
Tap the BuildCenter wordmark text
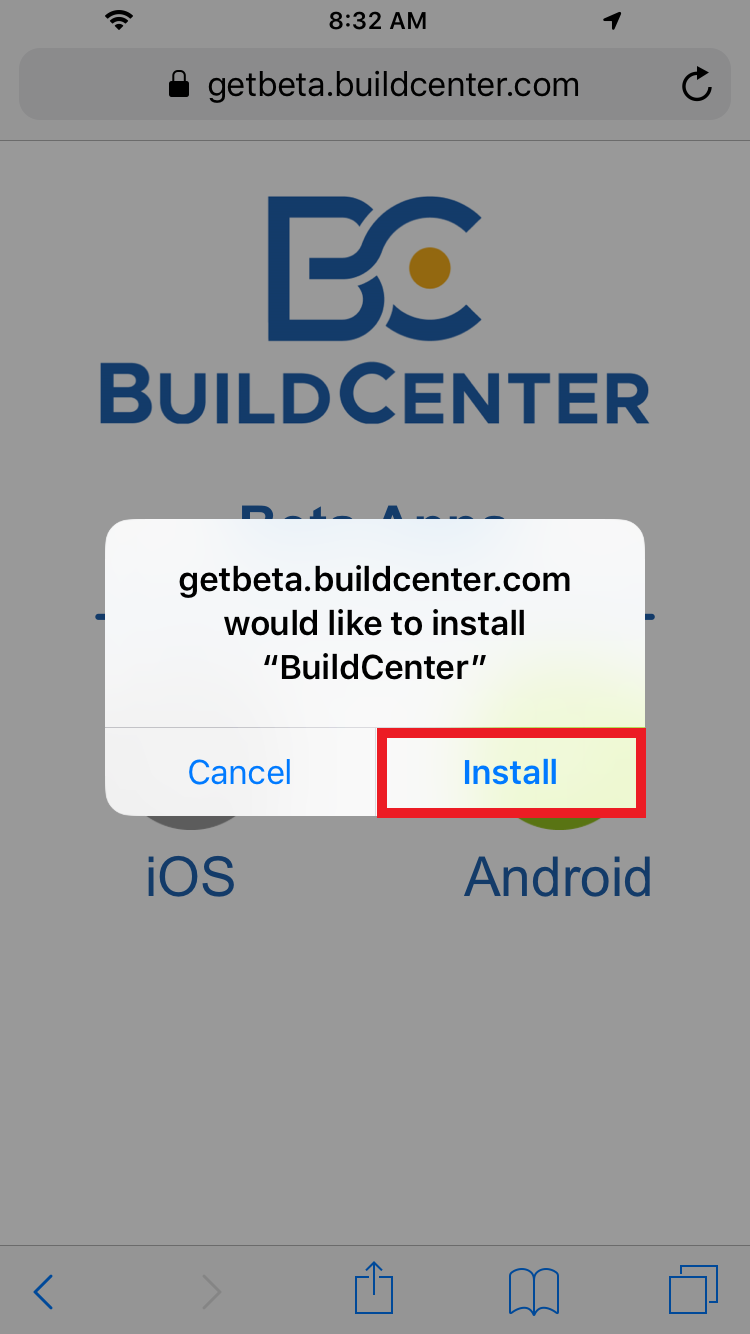click(374, 396)
